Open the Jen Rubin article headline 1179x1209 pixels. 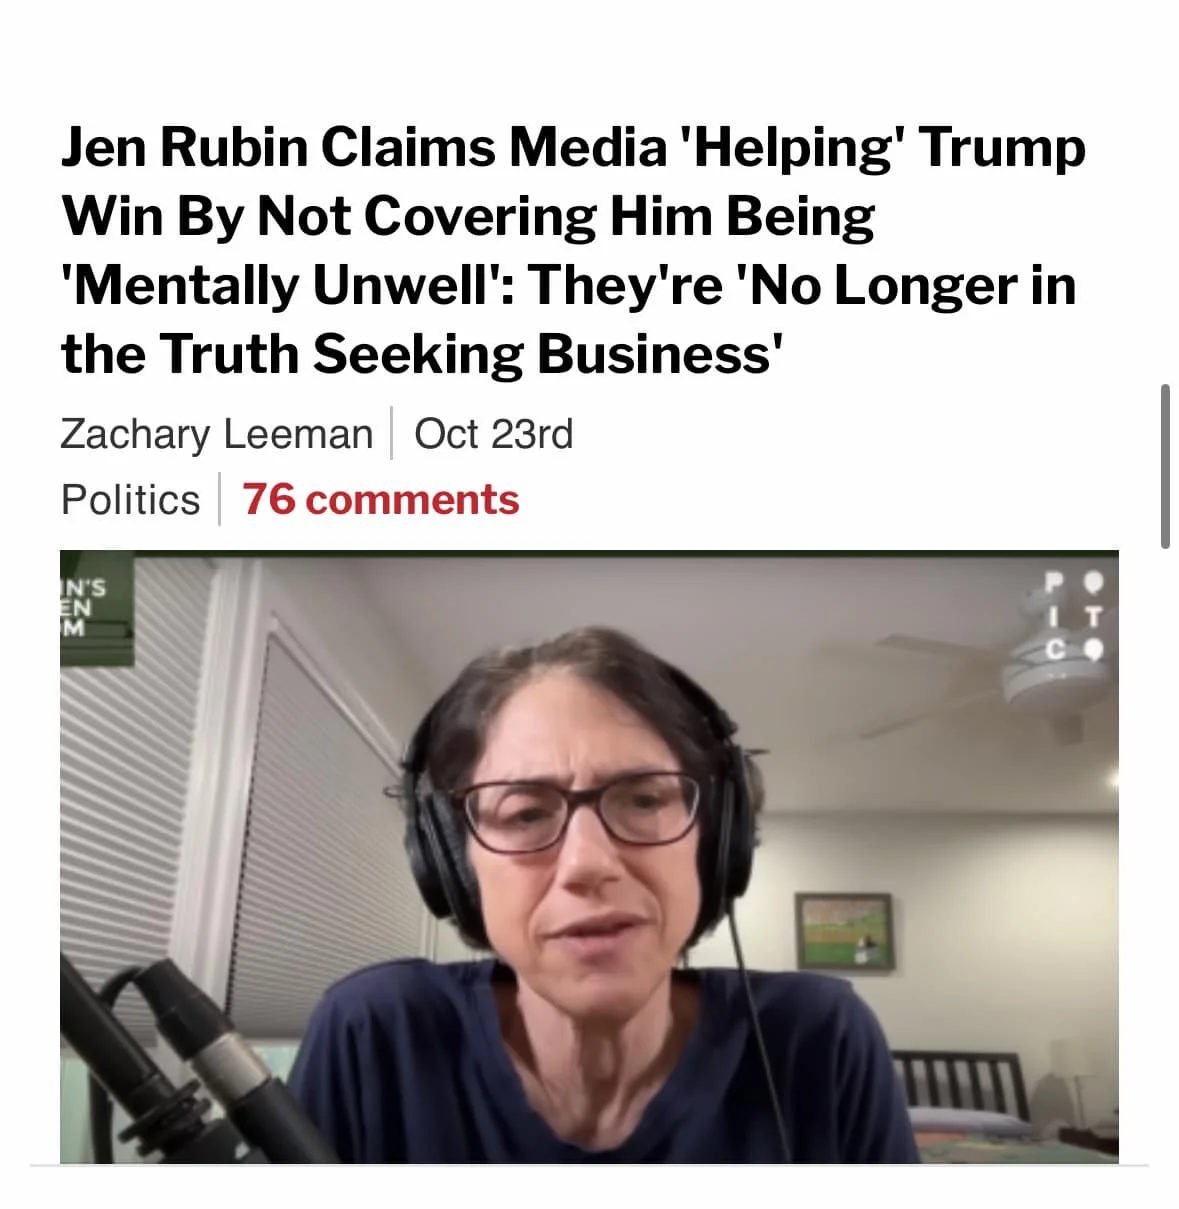572,250
